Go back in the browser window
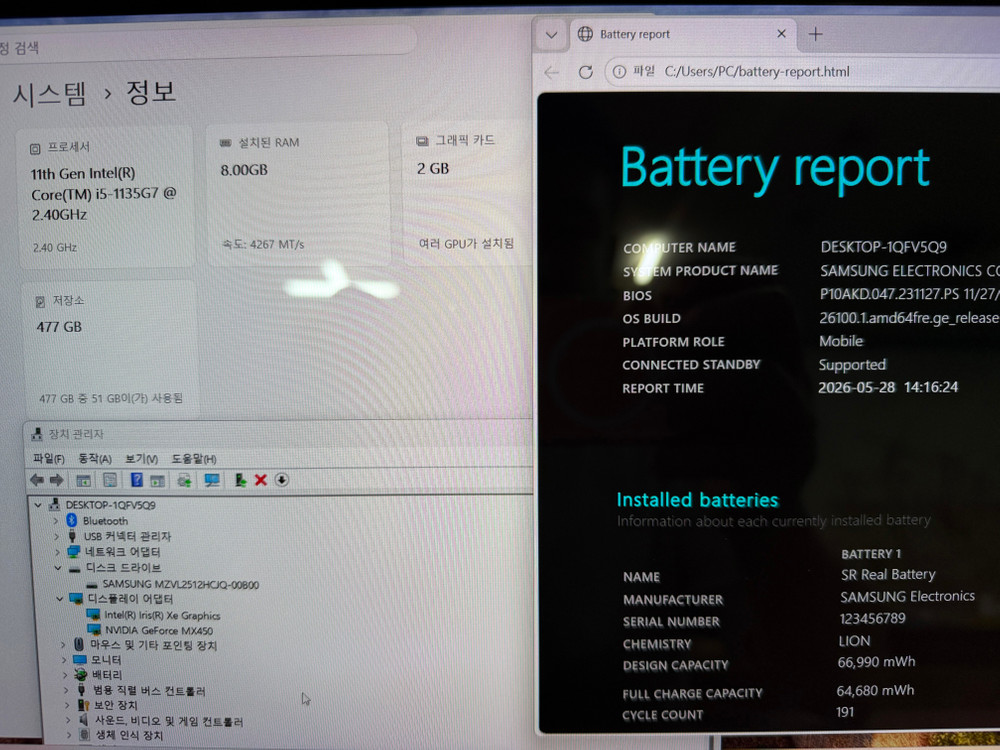Viewport: 1000px width, 750px height. point(552,73)
